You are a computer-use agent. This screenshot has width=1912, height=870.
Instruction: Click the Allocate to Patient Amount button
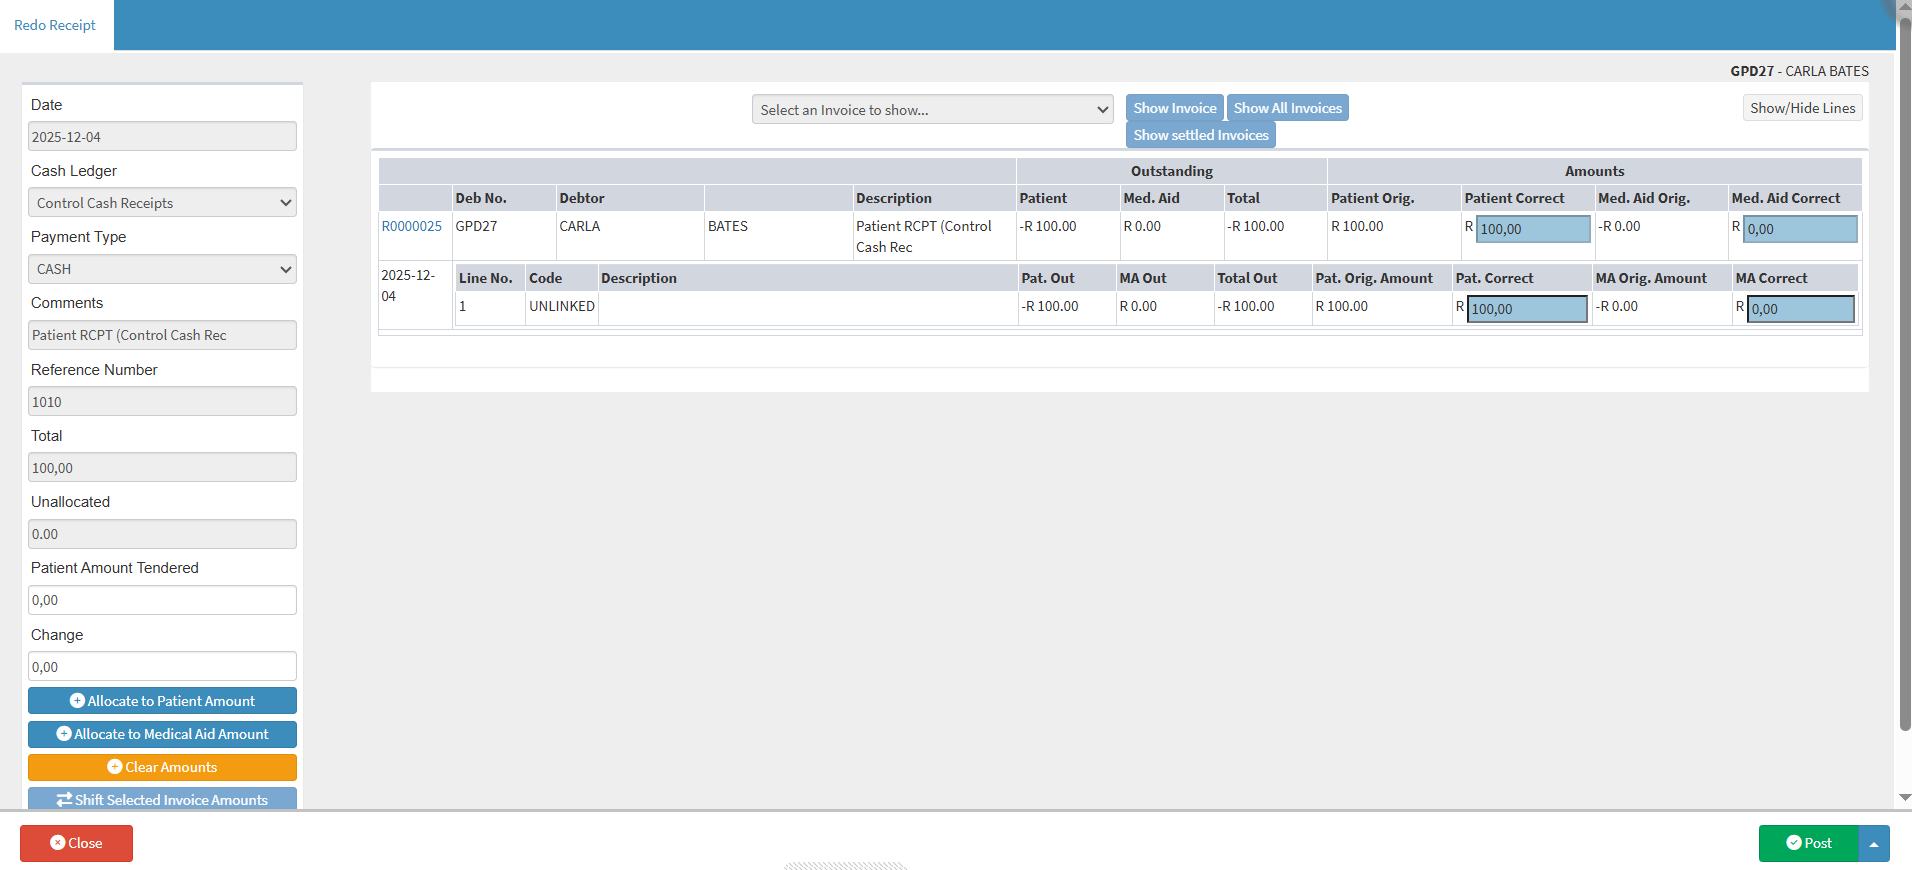click(x=162, y=701)
